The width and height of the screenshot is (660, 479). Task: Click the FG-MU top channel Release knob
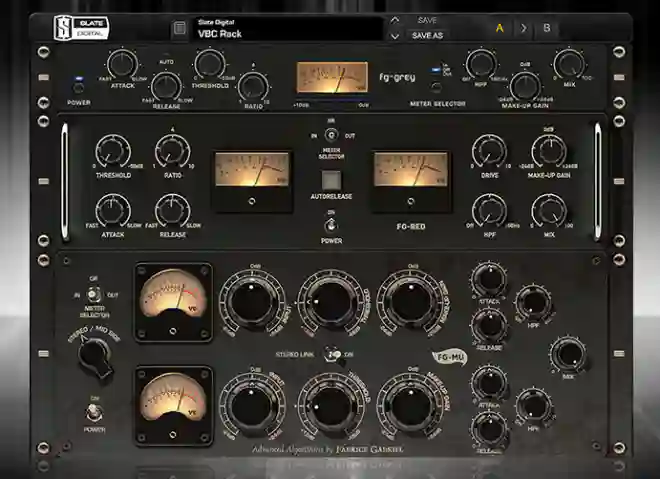[x=489, y=326]
